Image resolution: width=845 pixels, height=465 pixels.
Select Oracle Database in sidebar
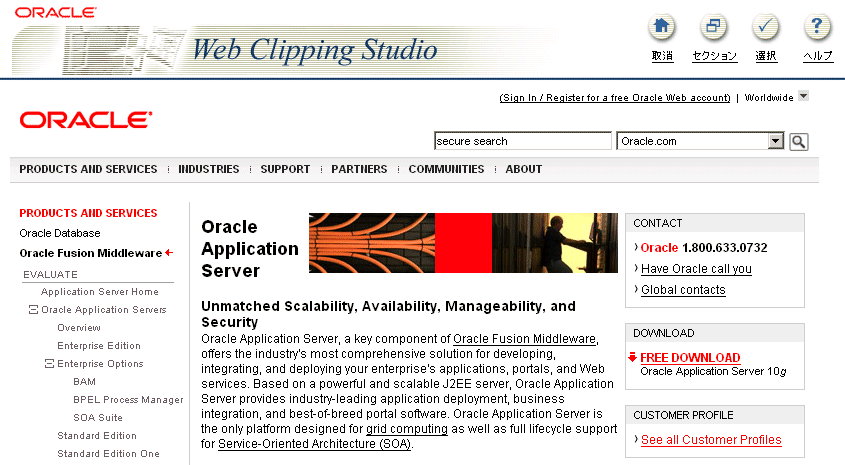click(60, 233)
